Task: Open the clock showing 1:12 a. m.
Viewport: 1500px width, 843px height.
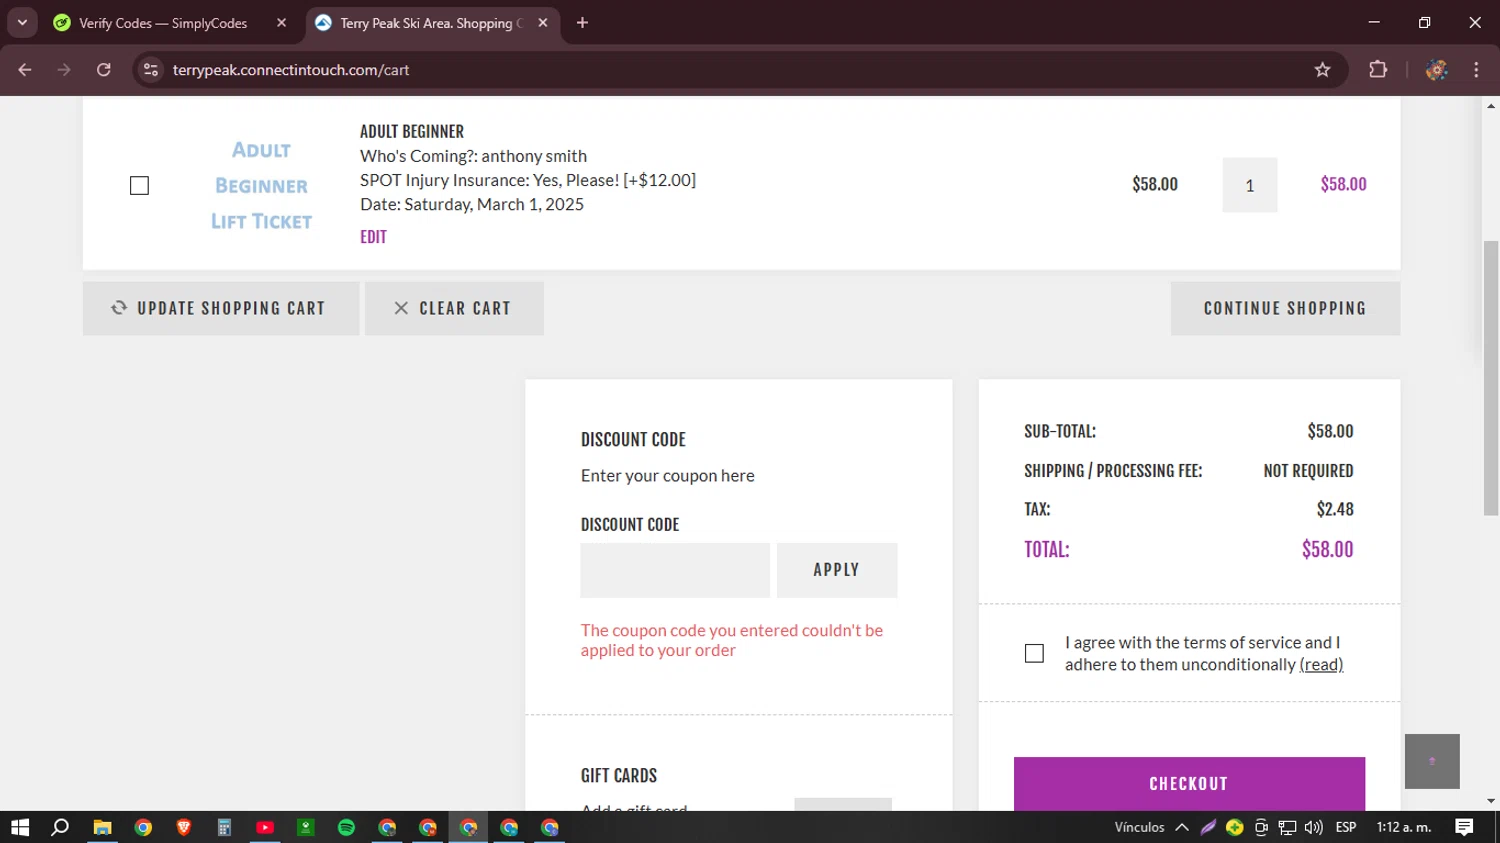Action: coord(1404,827)
